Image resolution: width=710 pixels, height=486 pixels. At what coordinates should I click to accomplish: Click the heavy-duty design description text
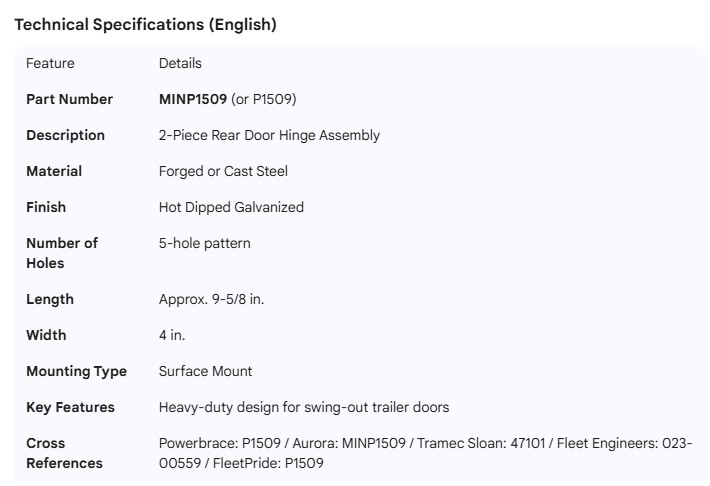304,407
